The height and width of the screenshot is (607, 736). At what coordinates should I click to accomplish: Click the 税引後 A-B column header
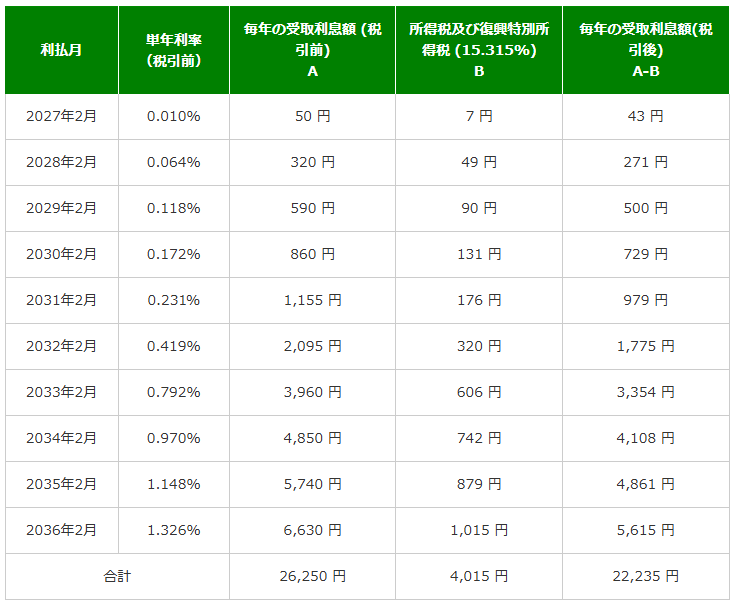[645, 50]
